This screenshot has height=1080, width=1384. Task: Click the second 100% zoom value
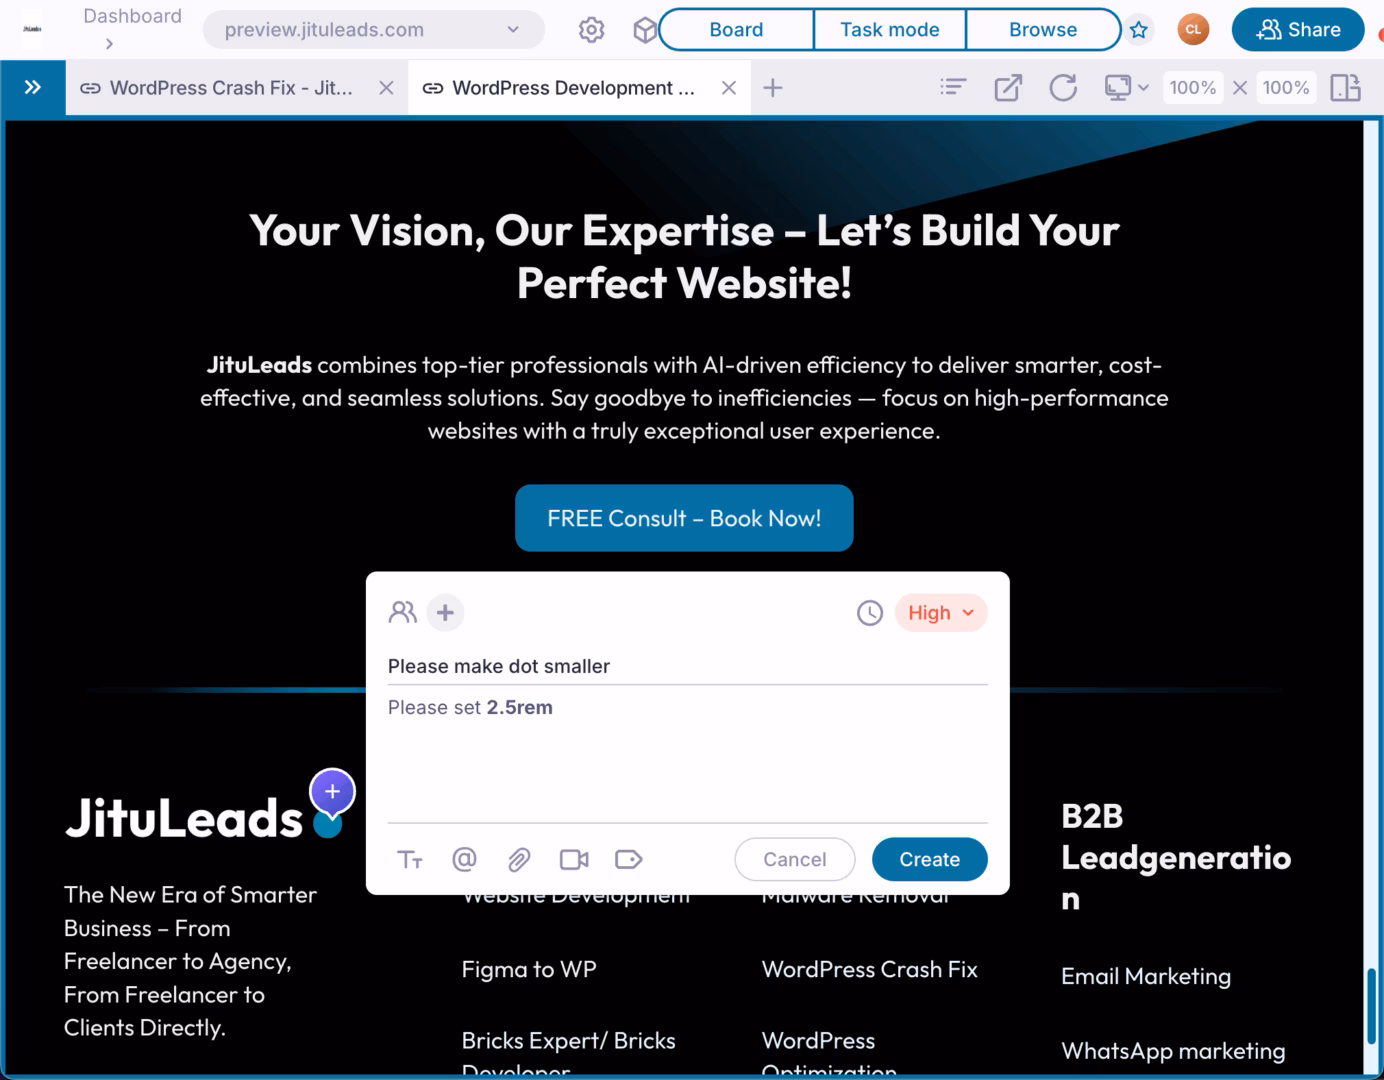[1286, 88]
